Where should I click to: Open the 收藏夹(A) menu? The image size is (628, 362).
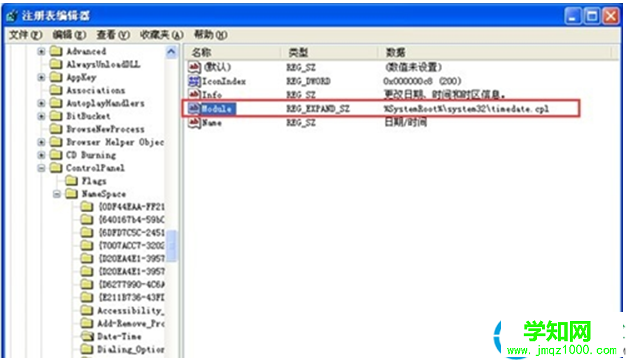pos(161,35)
